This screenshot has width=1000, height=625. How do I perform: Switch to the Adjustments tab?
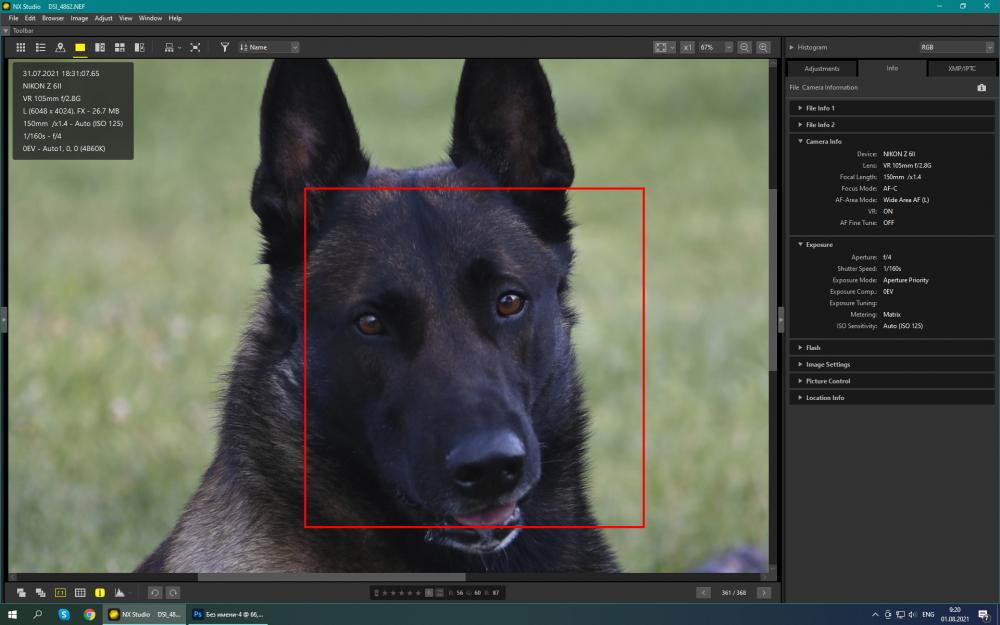click(821, 68)
